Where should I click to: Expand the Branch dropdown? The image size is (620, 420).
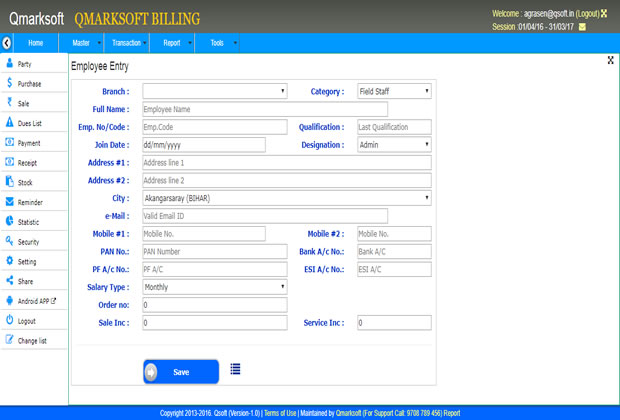coord(215,91)
